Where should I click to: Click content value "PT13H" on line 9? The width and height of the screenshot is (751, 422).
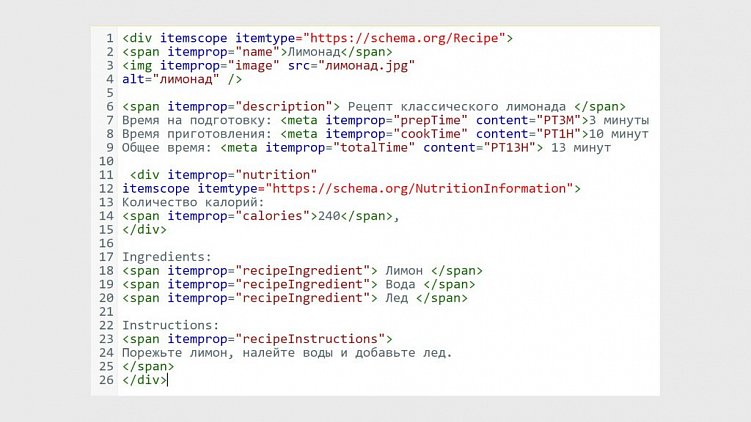(x=509, y=148)
